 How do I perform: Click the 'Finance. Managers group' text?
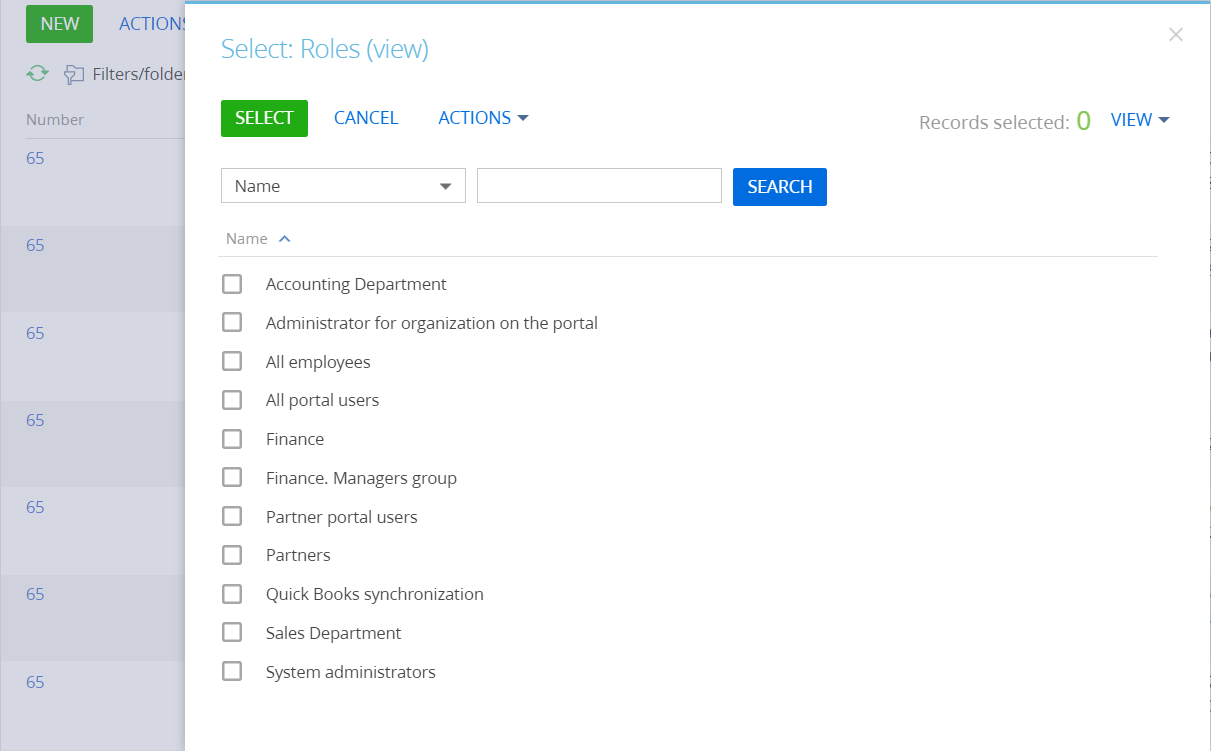[361, 478]
